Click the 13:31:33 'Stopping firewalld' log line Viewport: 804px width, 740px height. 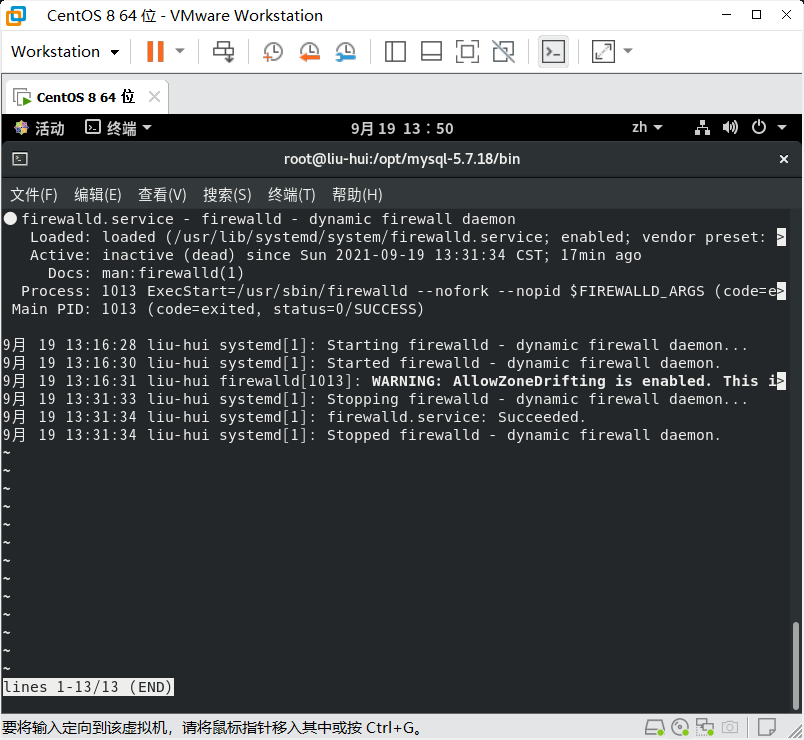pos(375,399)
